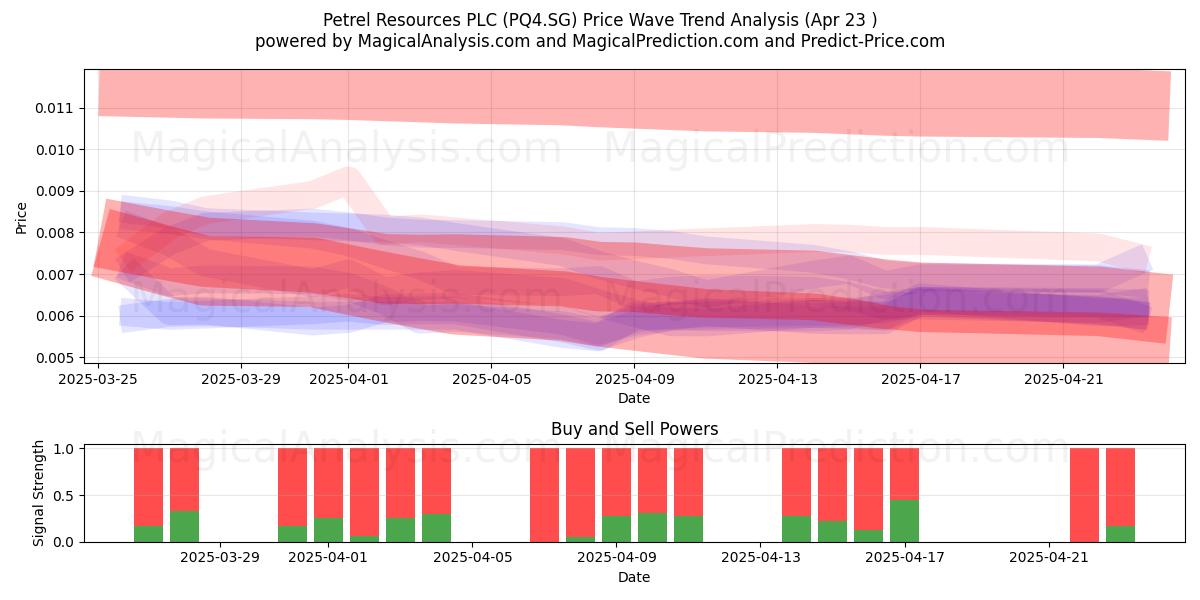Click the 2025-04-13 tick on Buy and Sell chart
1200x600 pixels.
tap(760, 558)
